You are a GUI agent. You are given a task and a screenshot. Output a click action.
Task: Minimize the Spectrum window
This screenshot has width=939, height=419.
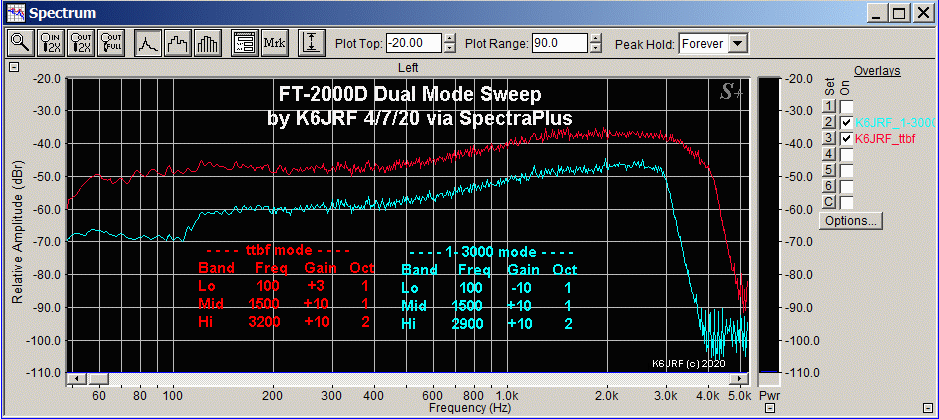pyautogui.click(x=879, y=13)
